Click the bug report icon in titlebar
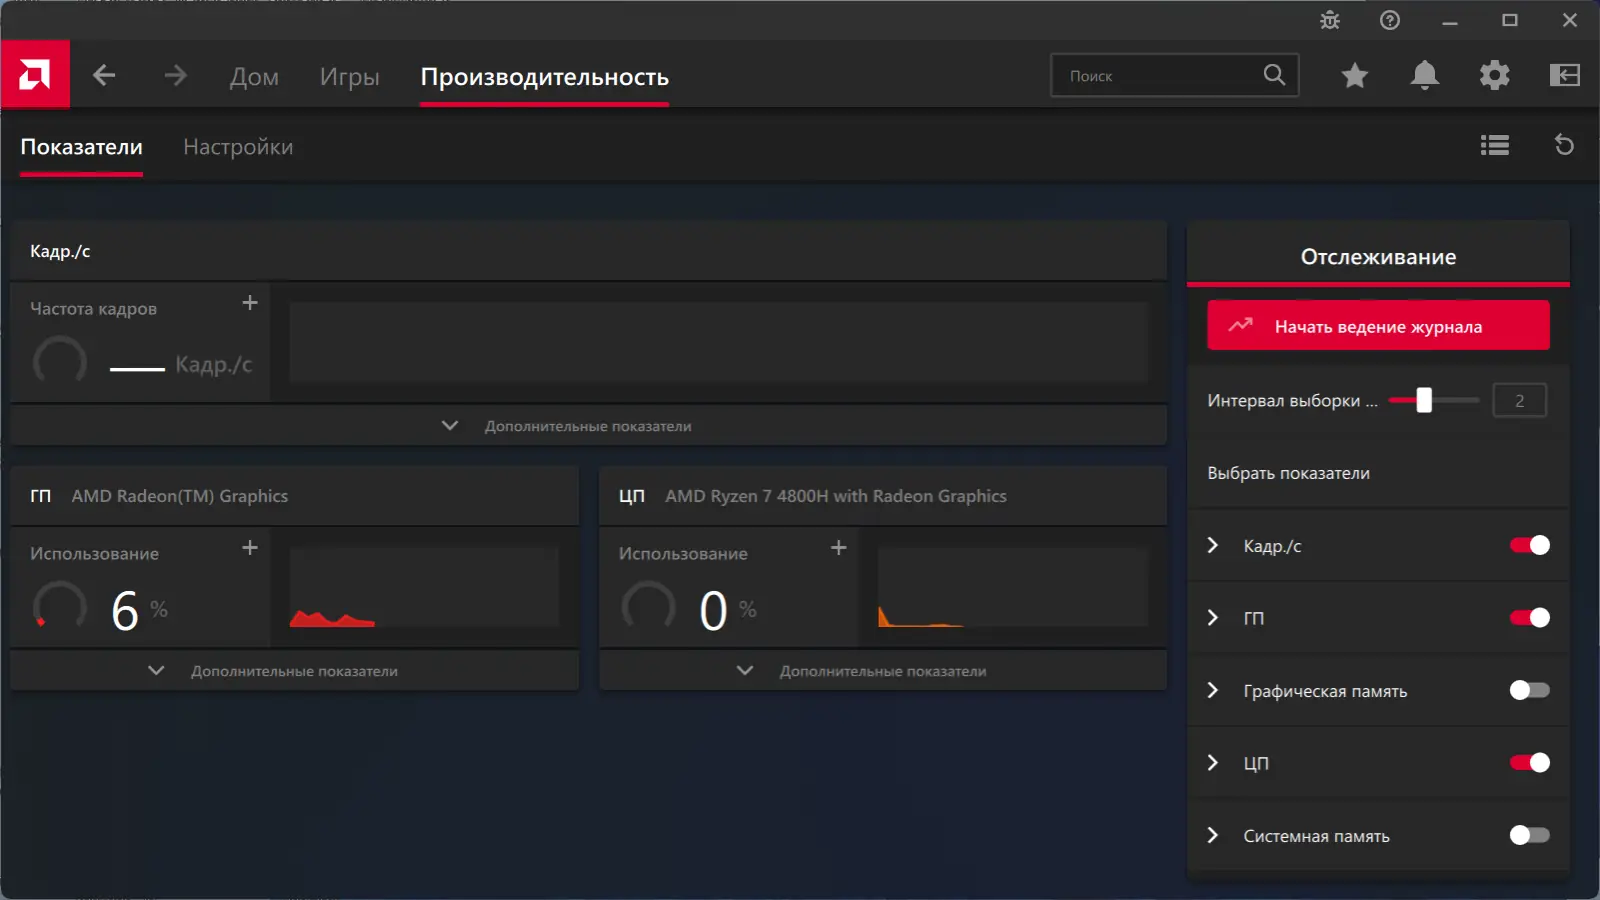The width and height of the screenshot is (1600, 900). pyautogui.click(x=1330, y=20)
